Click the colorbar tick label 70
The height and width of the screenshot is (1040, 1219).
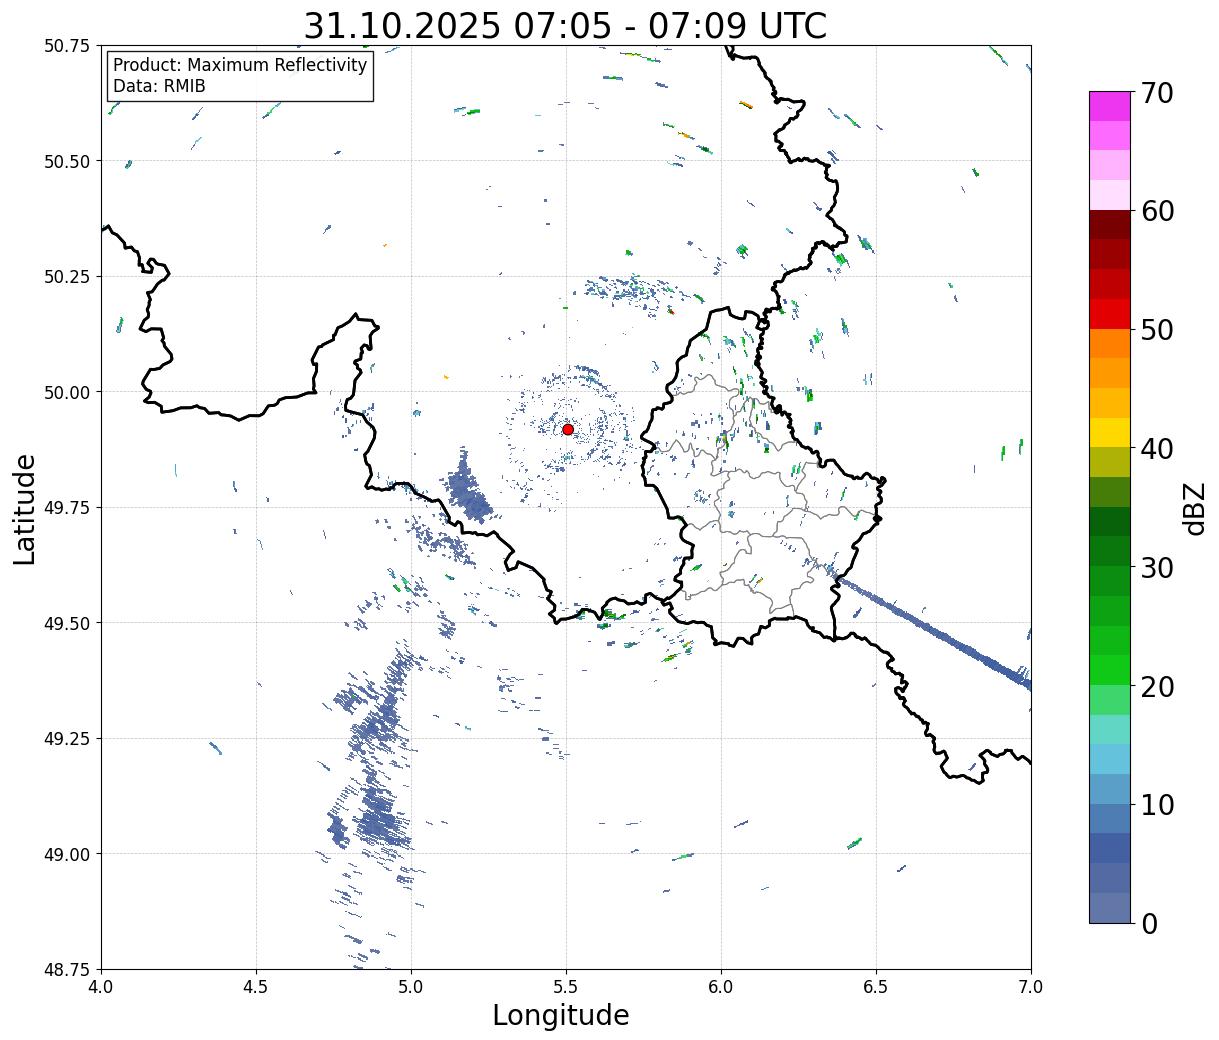coord(1156,93)
